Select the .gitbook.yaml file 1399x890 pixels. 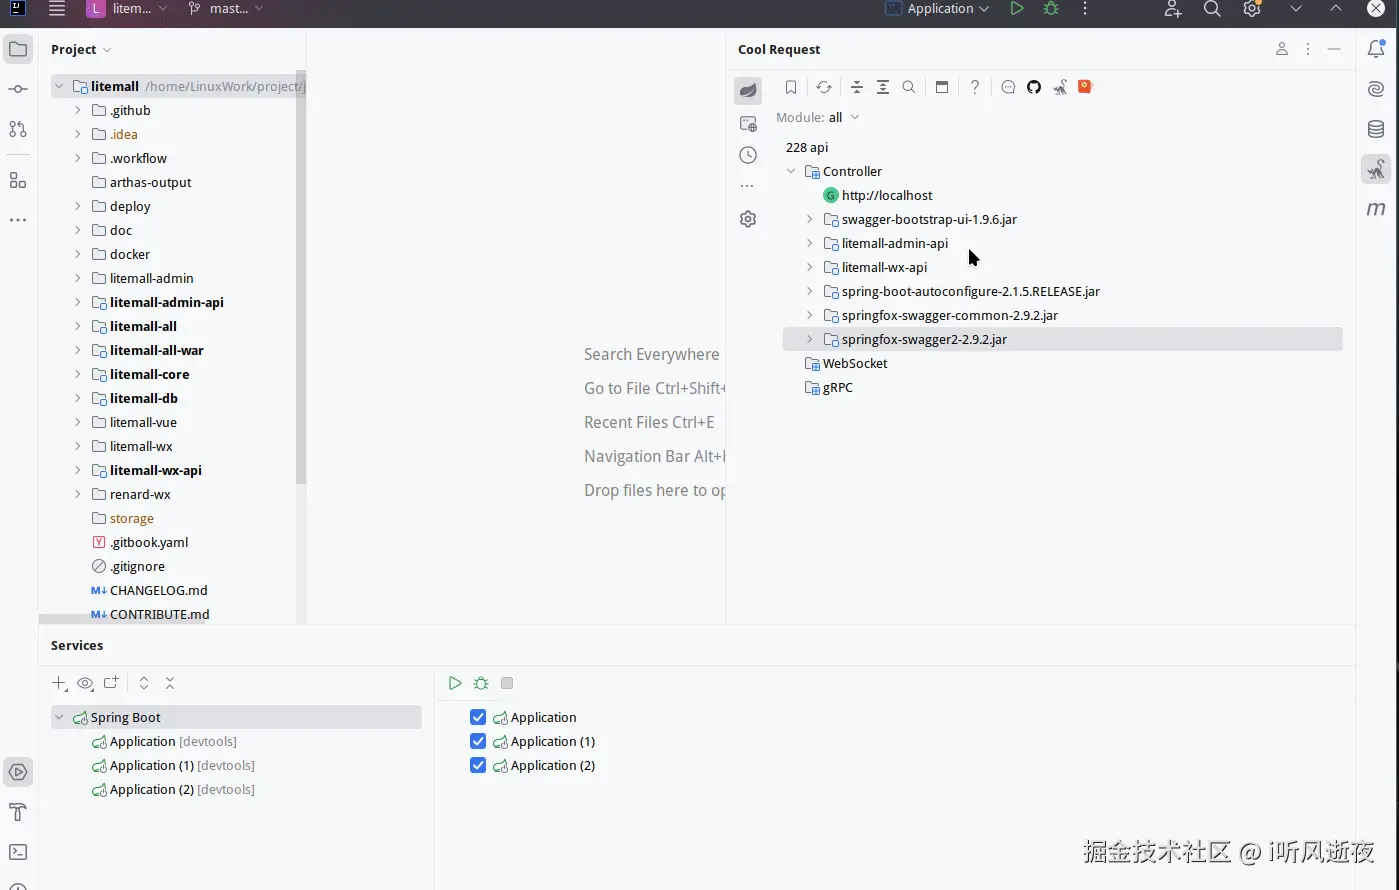(140, 542)
